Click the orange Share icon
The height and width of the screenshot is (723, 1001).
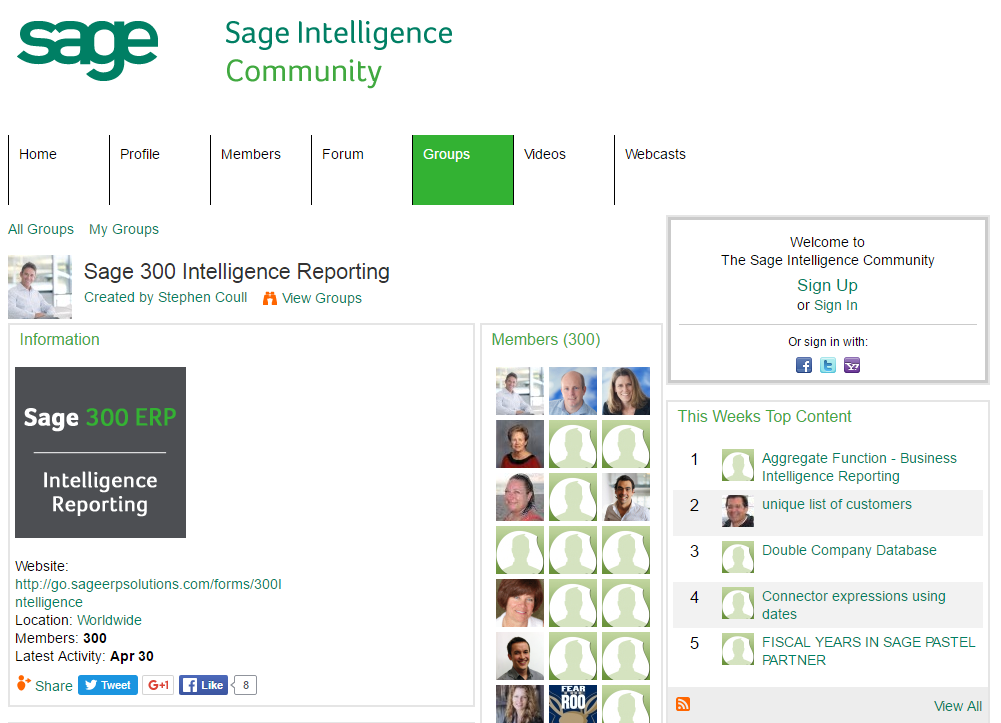24,683
